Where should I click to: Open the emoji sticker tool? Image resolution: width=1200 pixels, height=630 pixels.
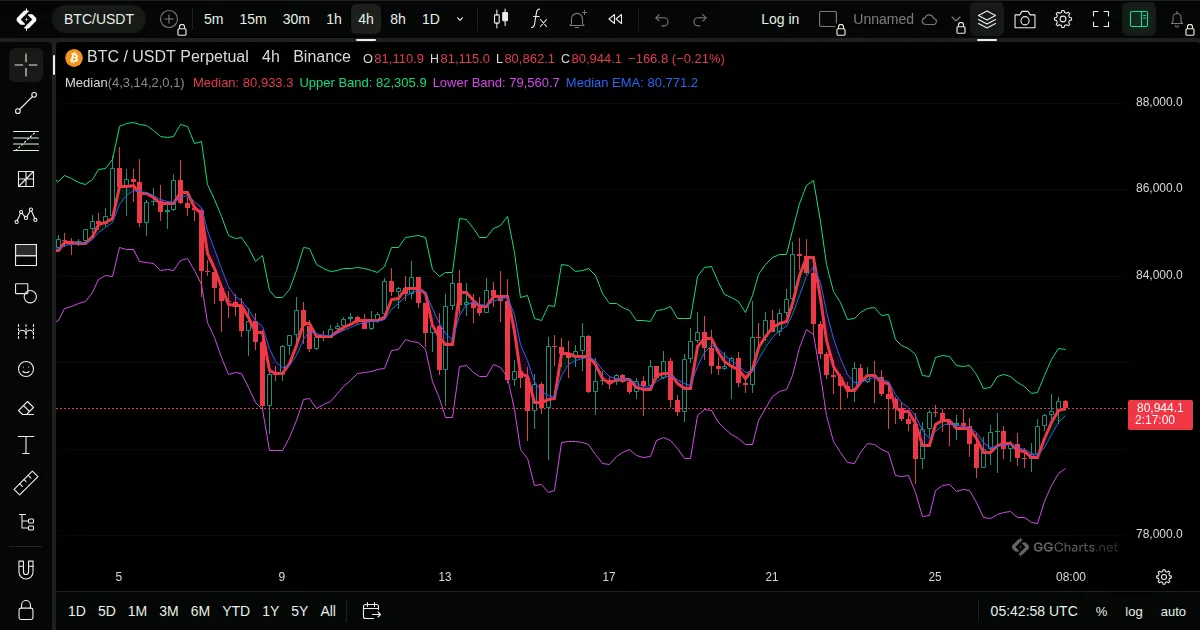click(26, 369)
